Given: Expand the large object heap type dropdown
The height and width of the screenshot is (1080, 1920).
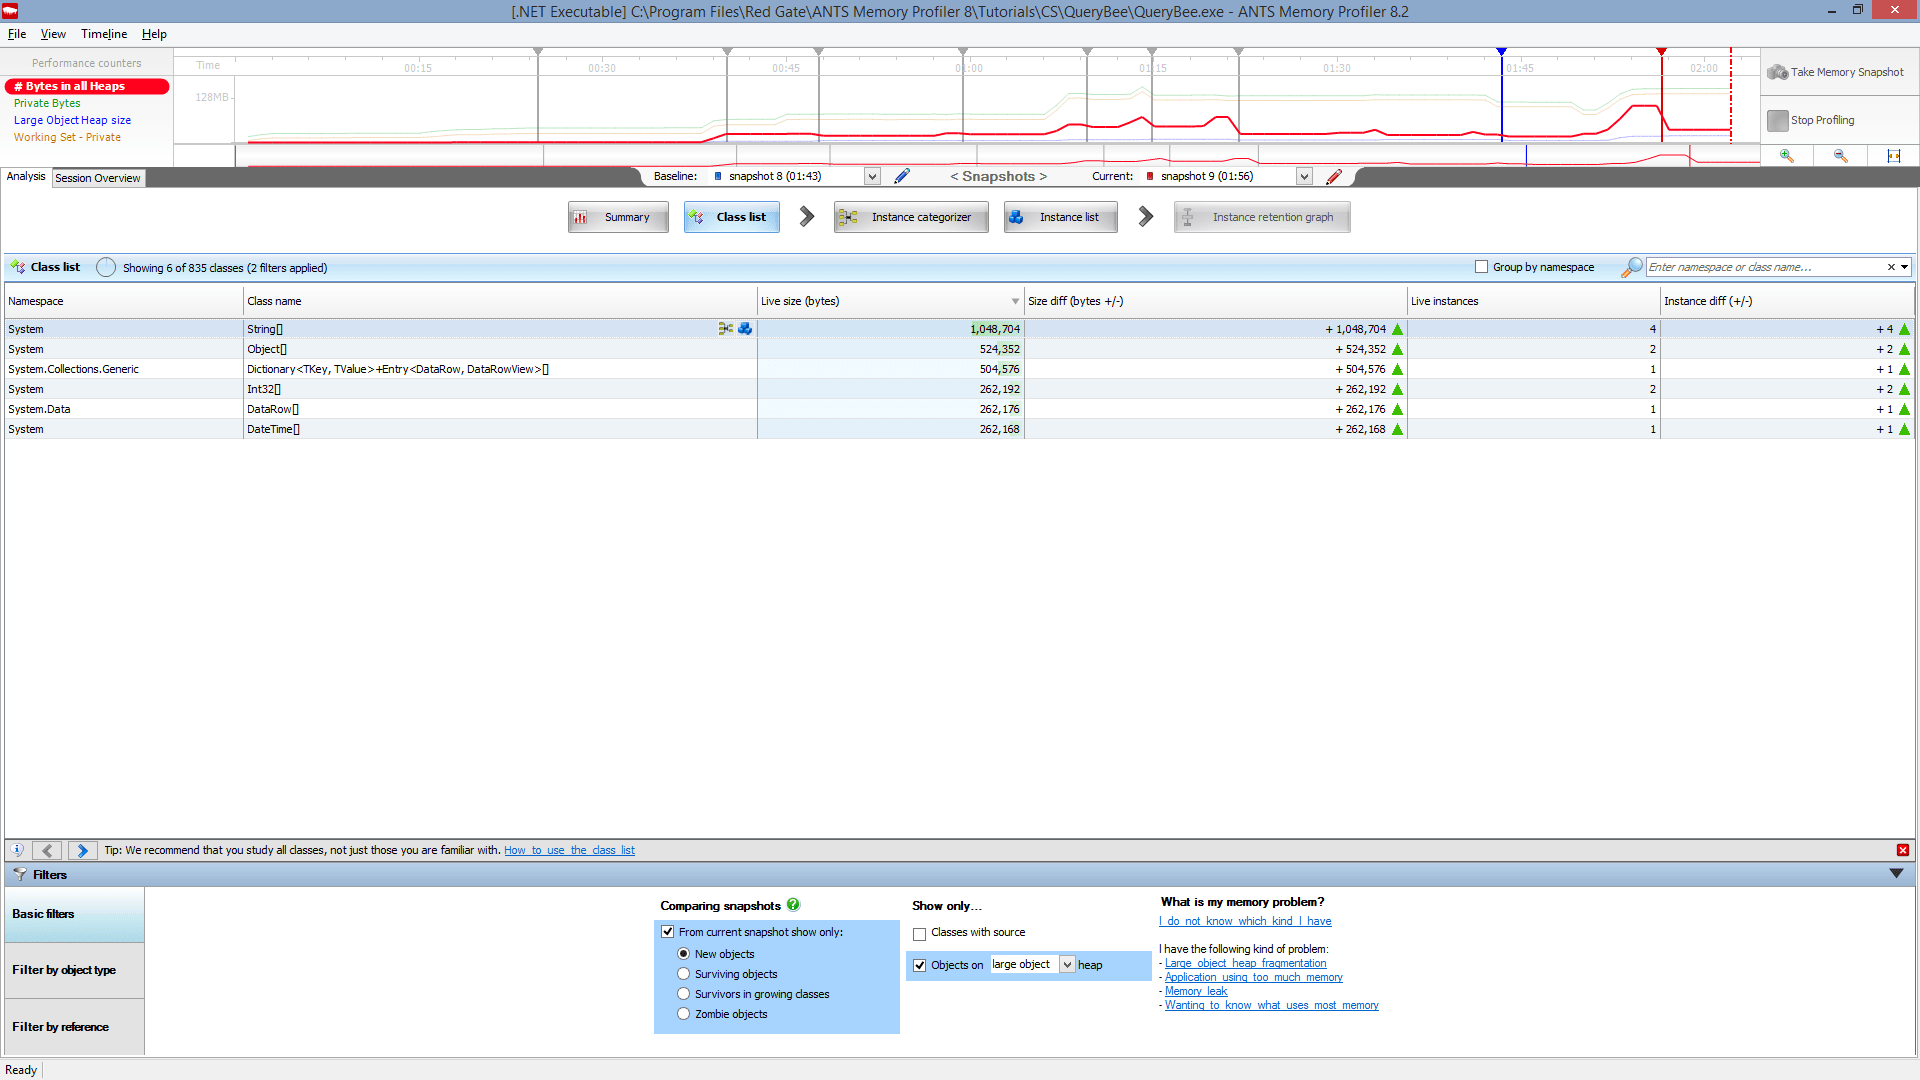Looking at the screenshot, I should (x=1067, y=965).
